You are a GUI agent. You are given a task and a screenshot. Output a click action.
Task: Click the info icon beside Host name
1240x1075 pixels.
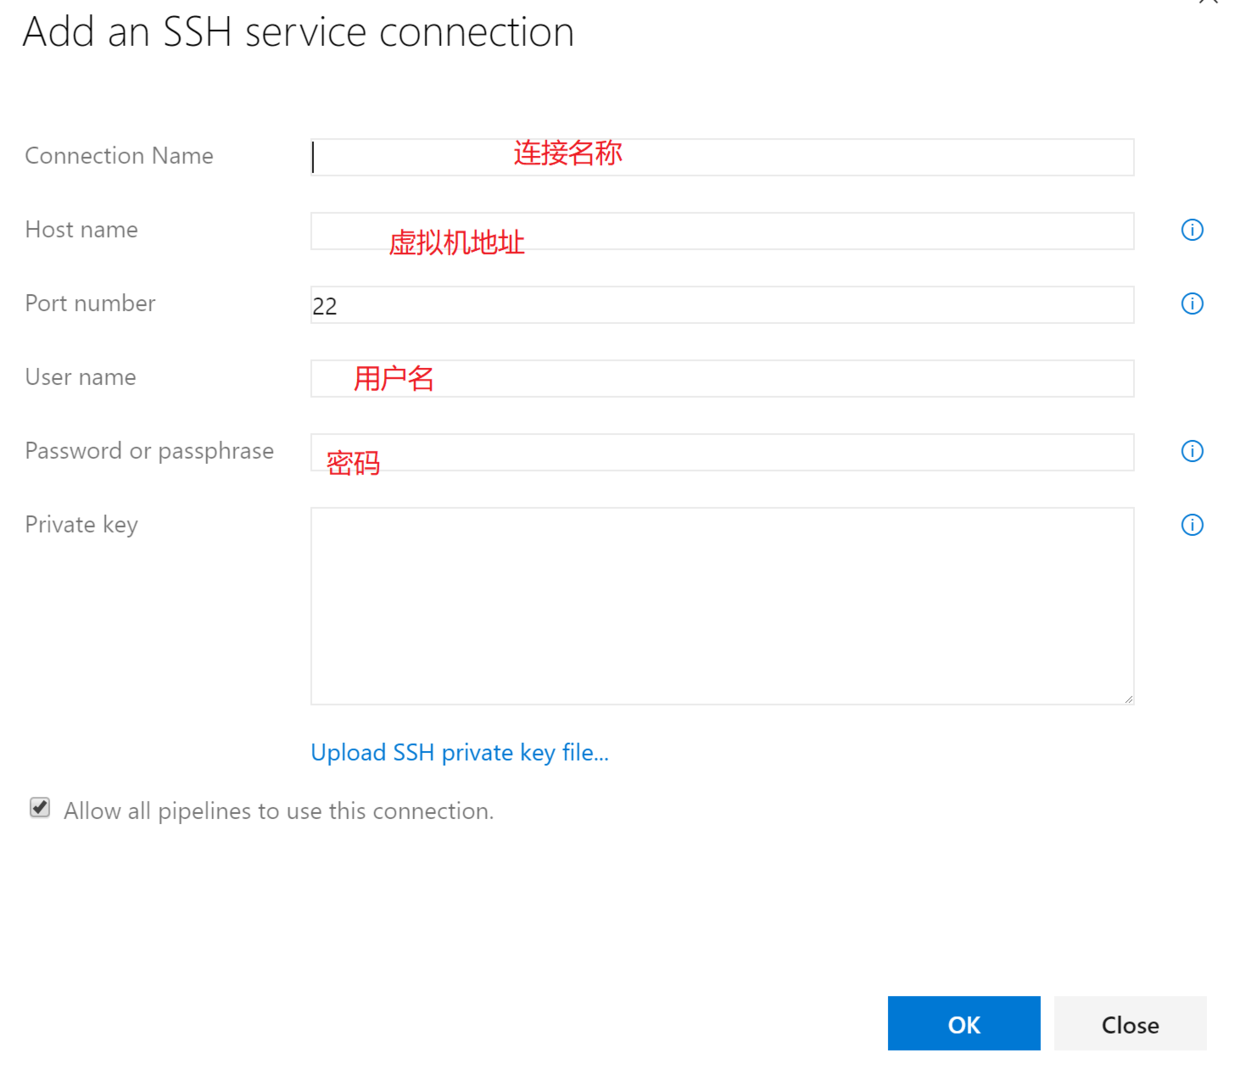[1192, 230]
